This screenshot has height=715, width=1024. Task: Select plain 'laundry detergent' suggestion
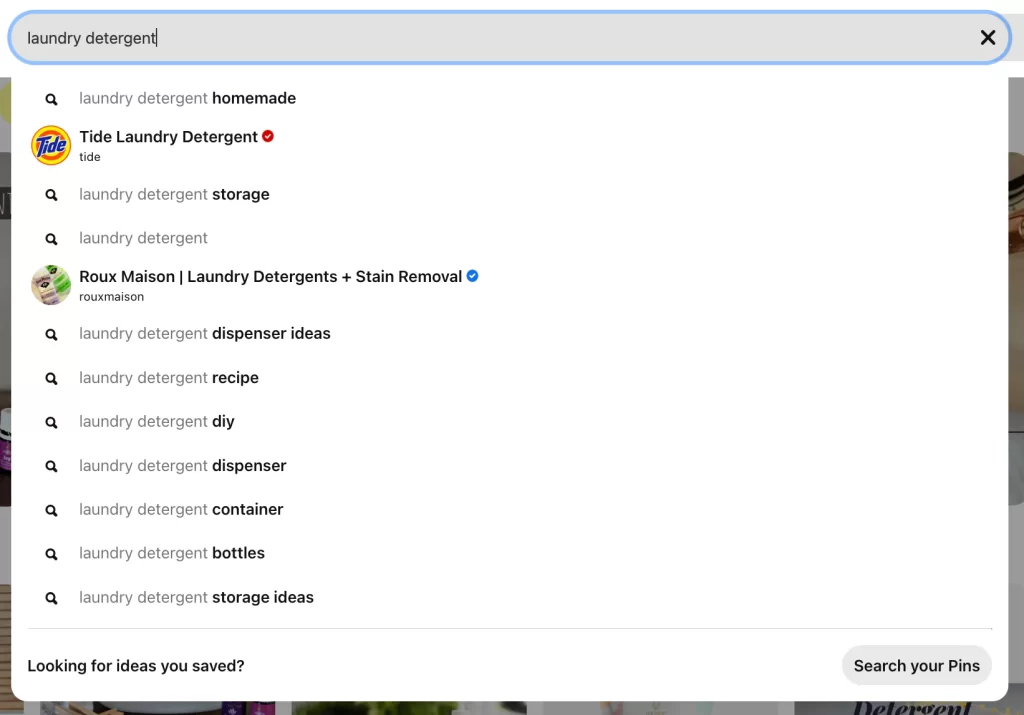click(x=143, y=238)
